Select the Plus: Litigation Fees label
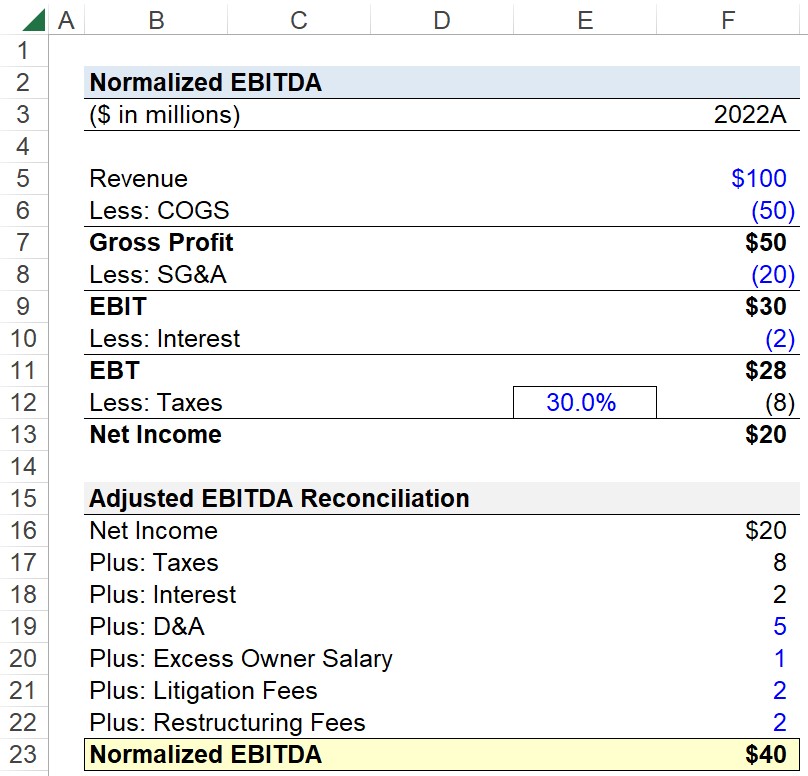Screen dimensions: 808x776 [x=203, y=690]
